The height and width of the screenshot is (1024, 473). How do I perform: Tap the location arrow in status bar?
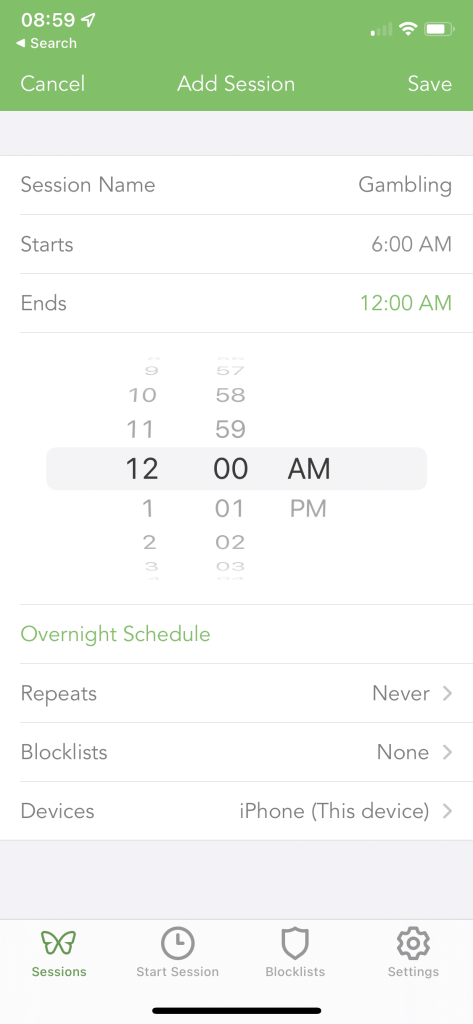[x=88, y=20]
